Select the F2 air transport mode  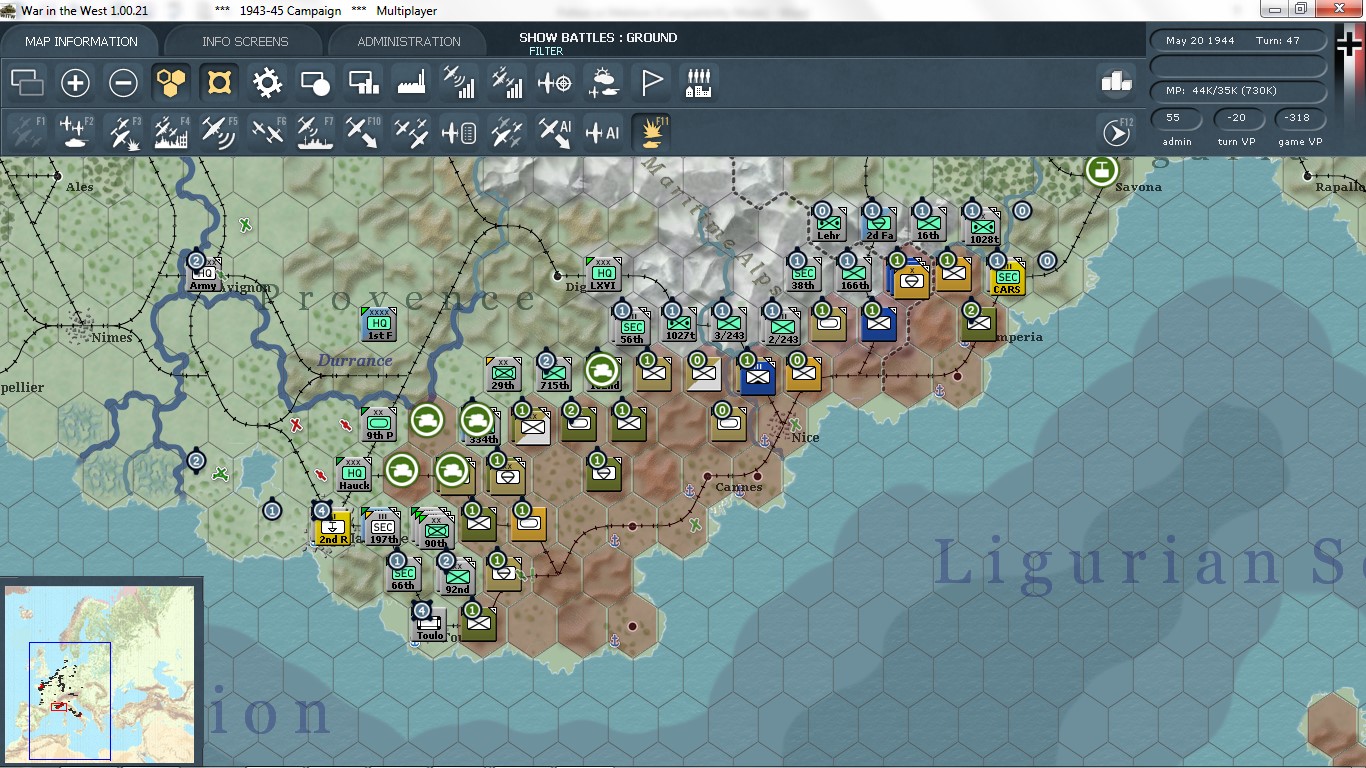click(x=75, y=132)
